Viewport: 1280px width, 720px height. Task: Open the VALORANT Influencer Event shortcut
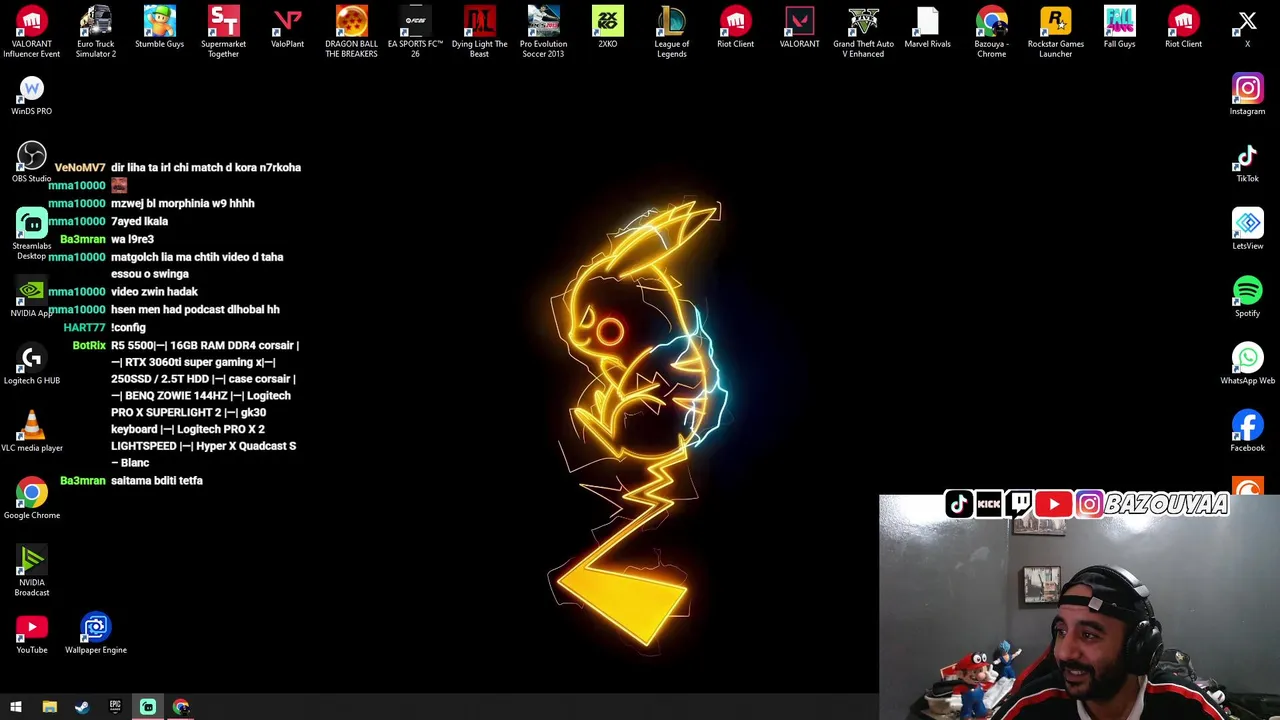32,32
